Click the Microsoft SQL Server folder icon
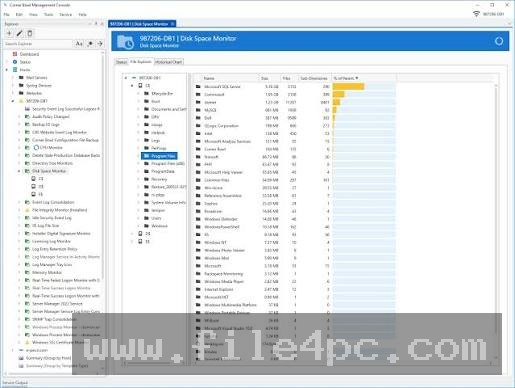515x388 pixels. [198, 87]
